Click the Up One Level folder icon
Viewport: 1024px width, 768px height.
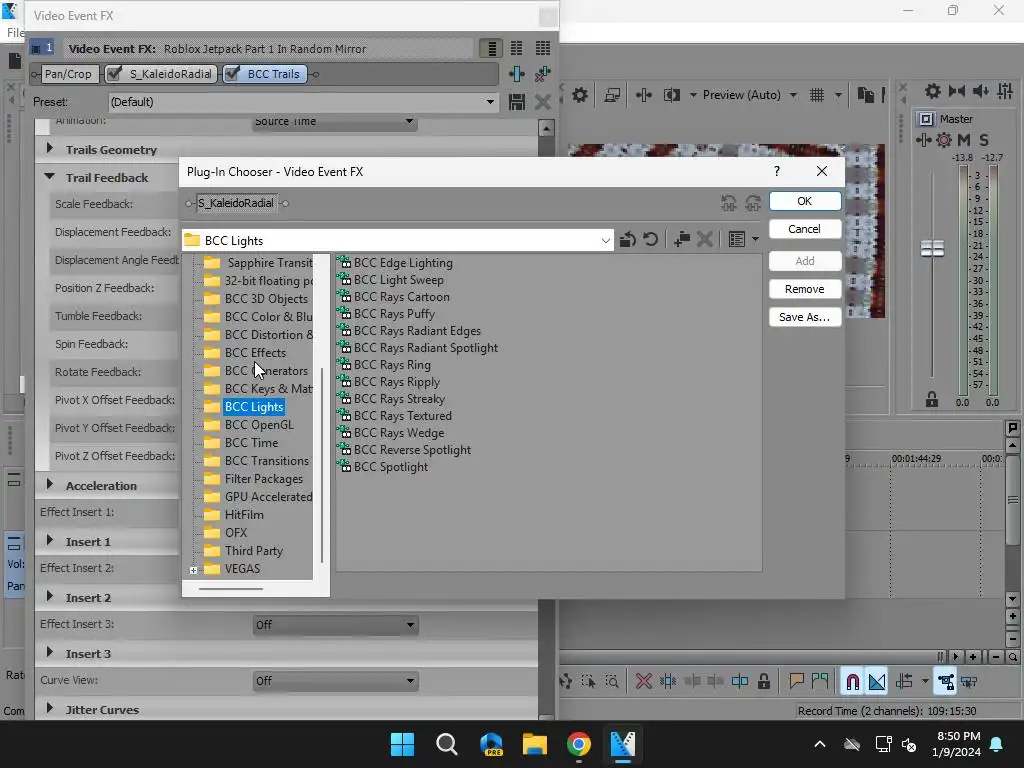tap(628, 240)
